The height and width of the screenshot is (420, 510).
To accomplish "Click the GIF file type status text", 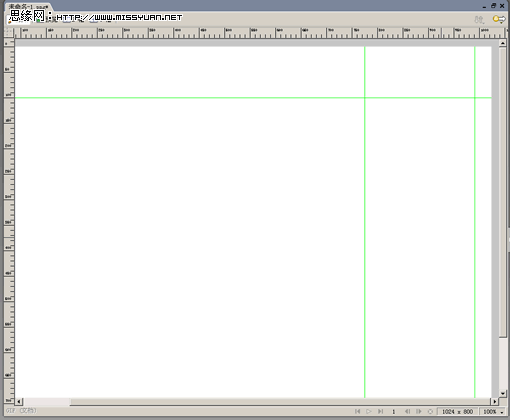I will click(21, 411).
